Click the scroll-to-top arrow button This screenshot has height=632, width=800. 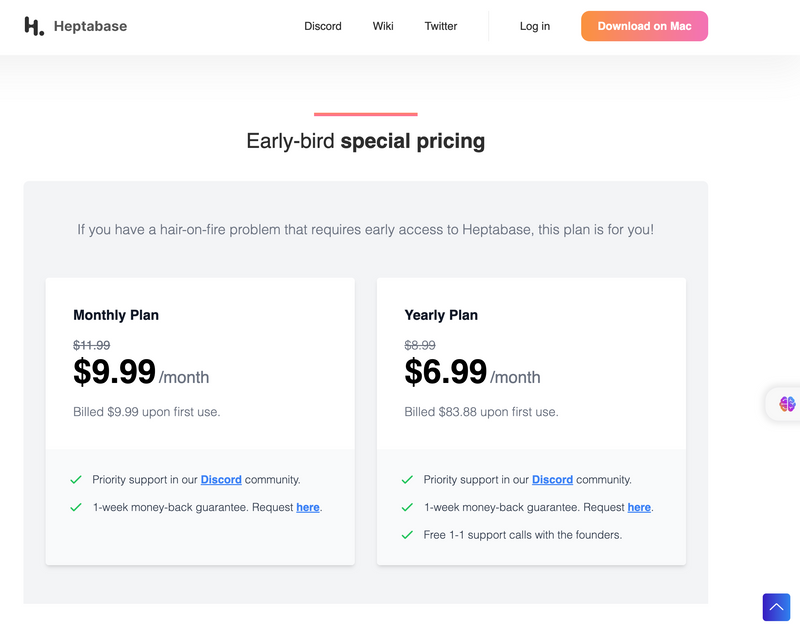pos(776,607)
